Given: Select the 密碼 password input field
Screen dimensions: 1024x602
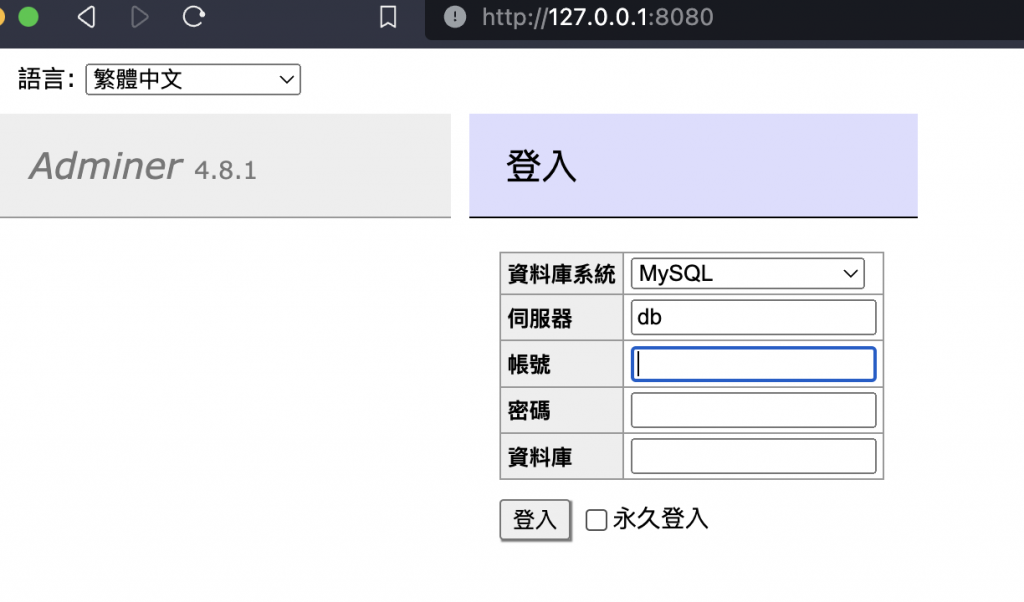Looking at the screenshot, I should [x=753, y=410].
